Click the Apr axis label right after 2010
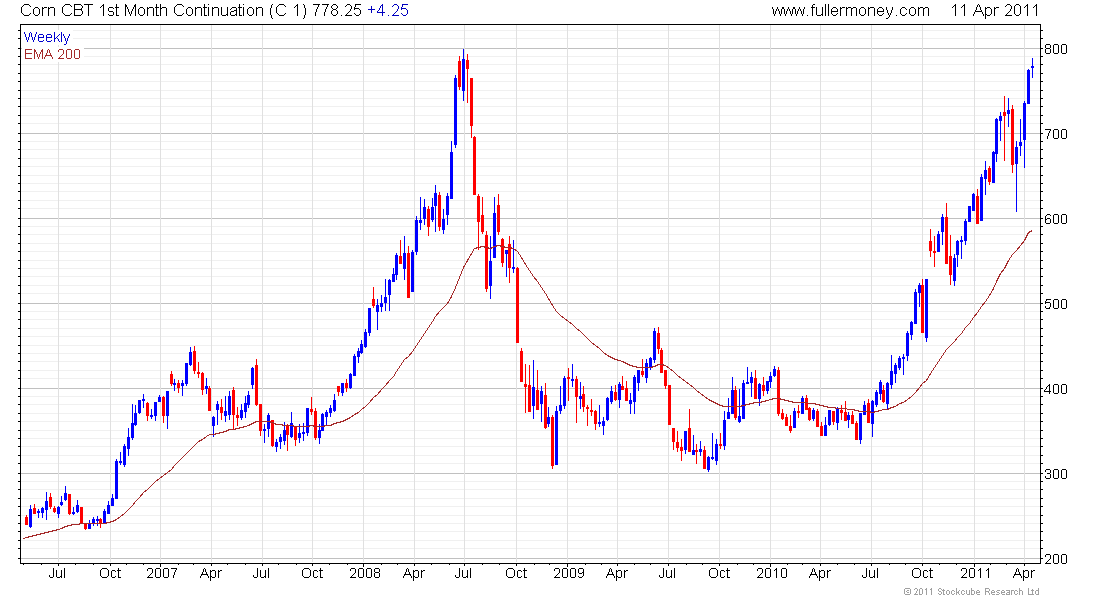 819,574
